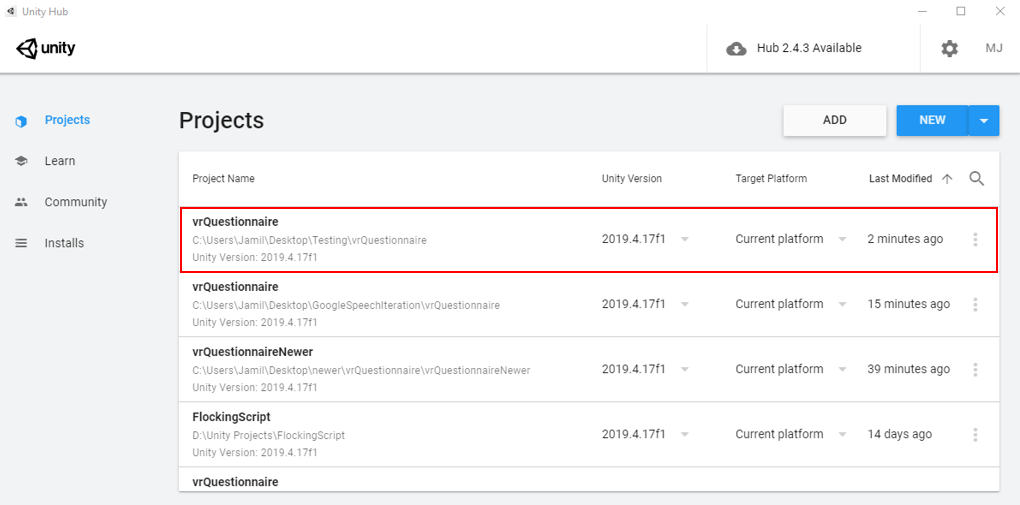Open the Installs section

click(x=64, y=243)
